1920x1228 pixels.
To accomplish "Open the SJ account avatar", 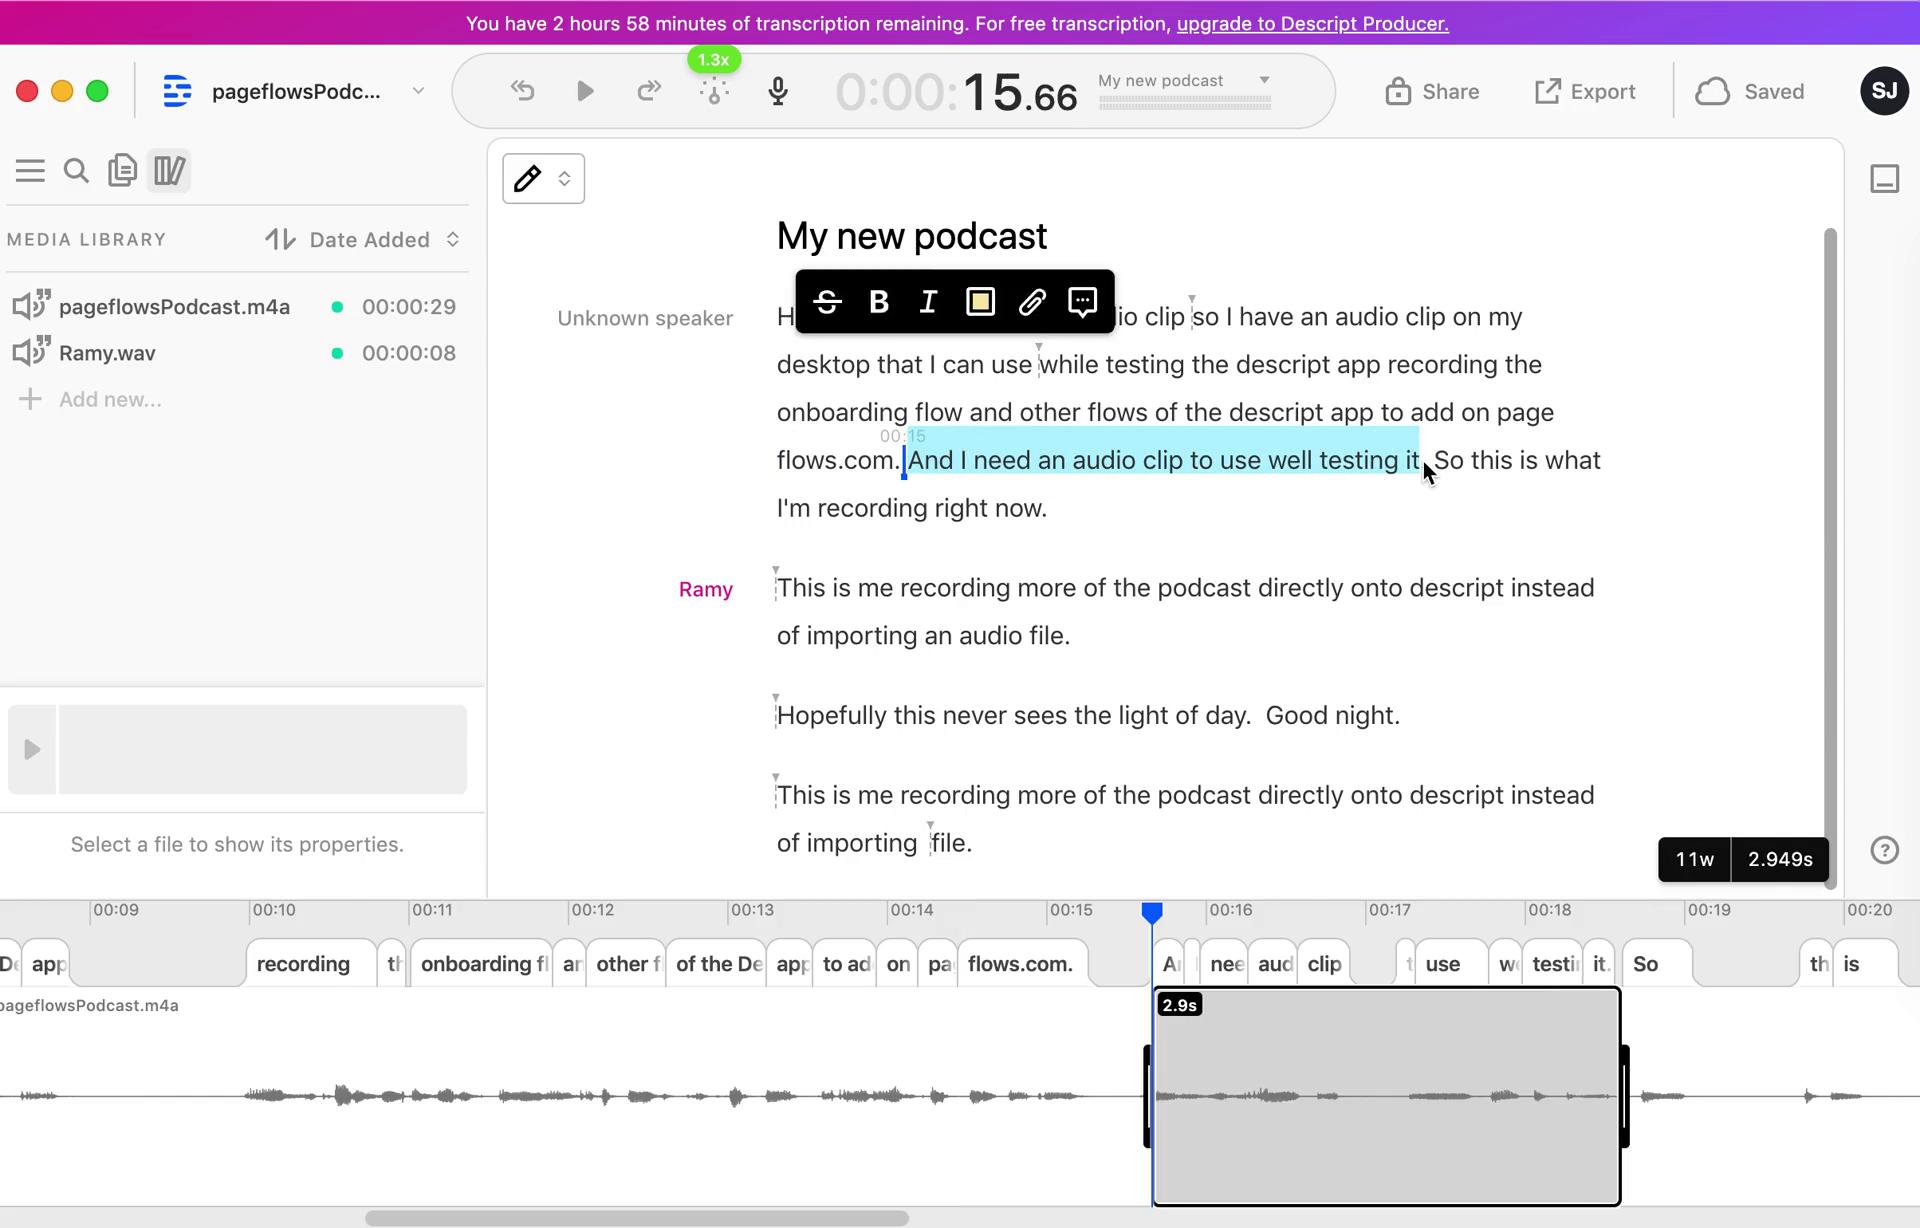I will click(x=1884, y=91).
